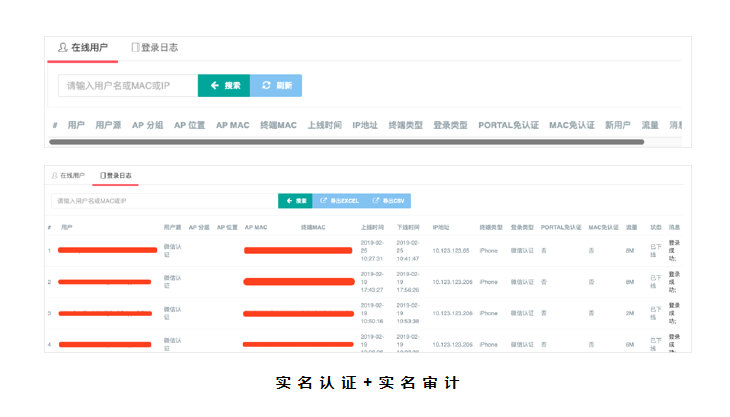Click the 流量 column header in the log table
Image resolution: width=730 pixels, height=417 pixels.
click(x=631, y=227)
